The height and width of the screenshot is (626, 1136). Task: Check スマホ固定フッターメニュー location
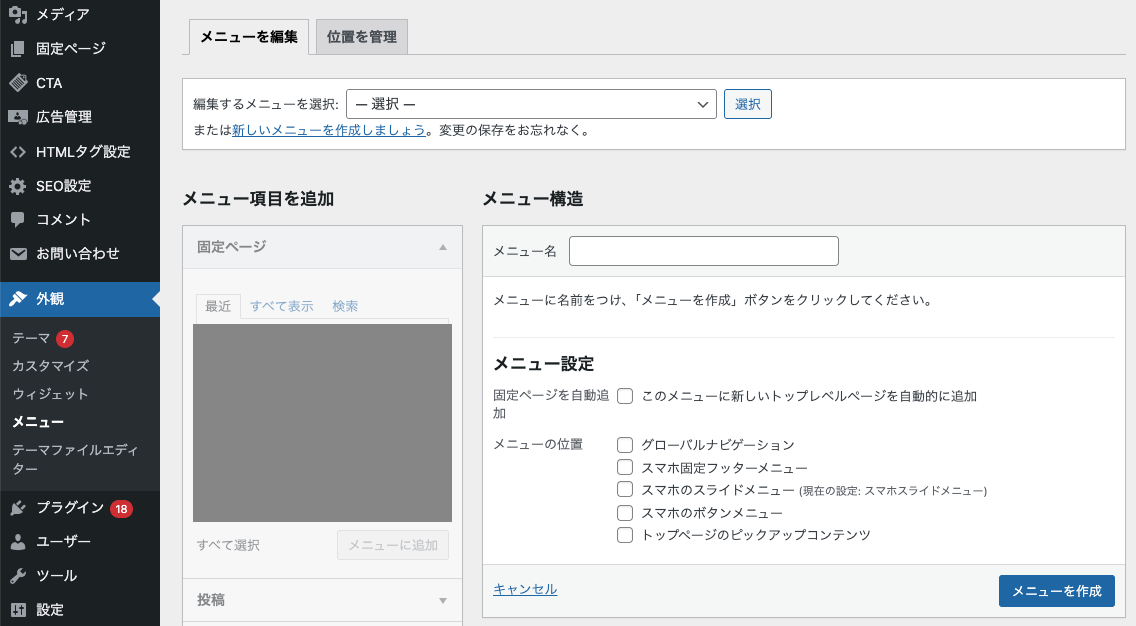pos(625,467)
